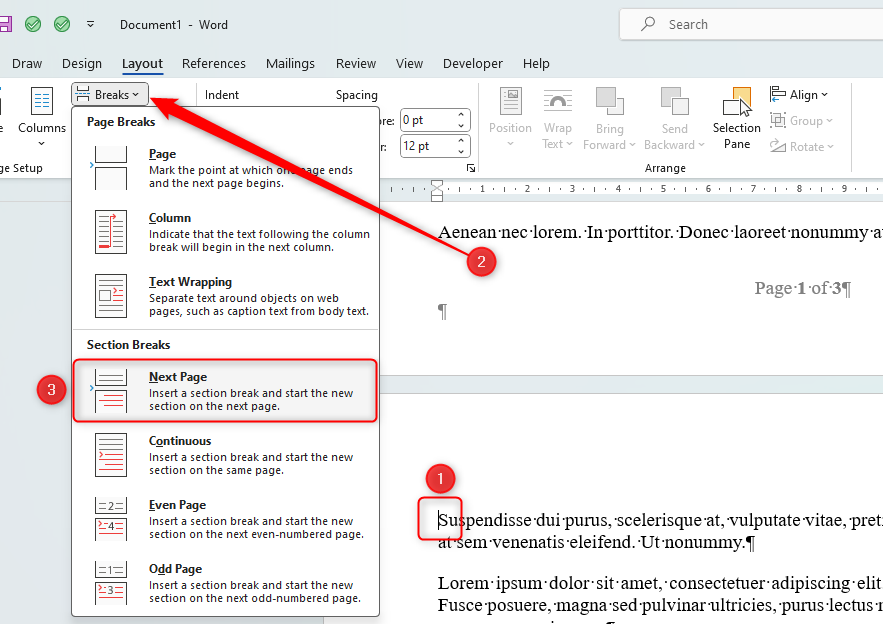This screenshot has width=883, height=624.
Task: Click the second green checkmark quick access icon
Action: coord(62,24)
